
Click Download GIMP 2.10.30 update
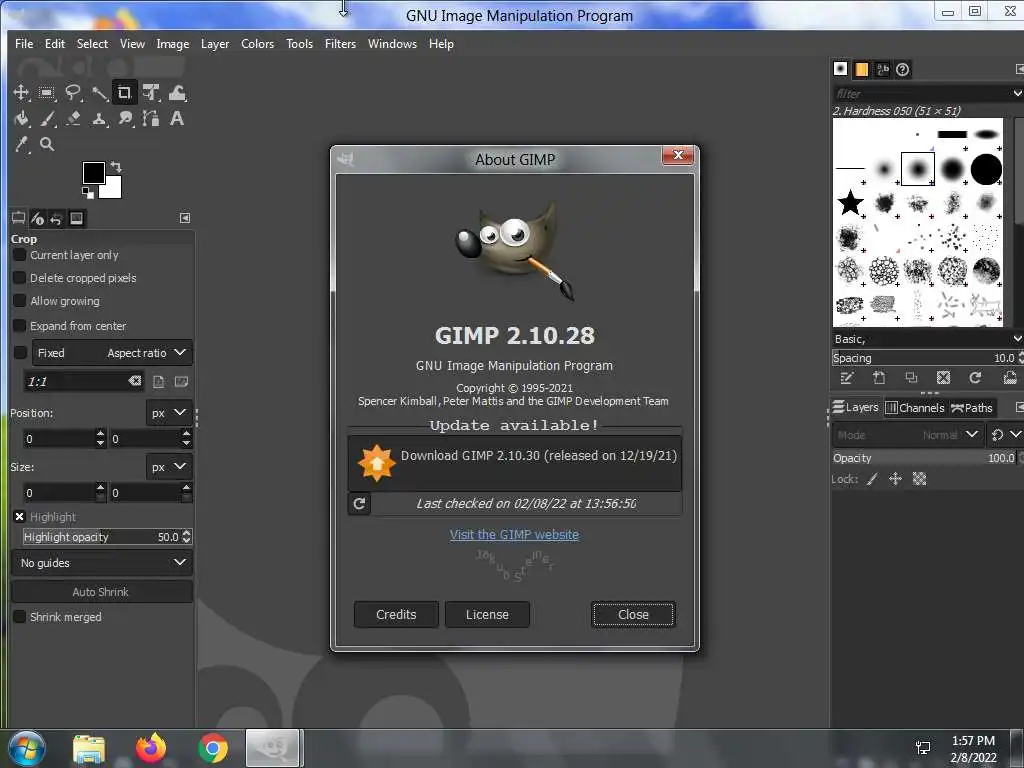[515, 462]
